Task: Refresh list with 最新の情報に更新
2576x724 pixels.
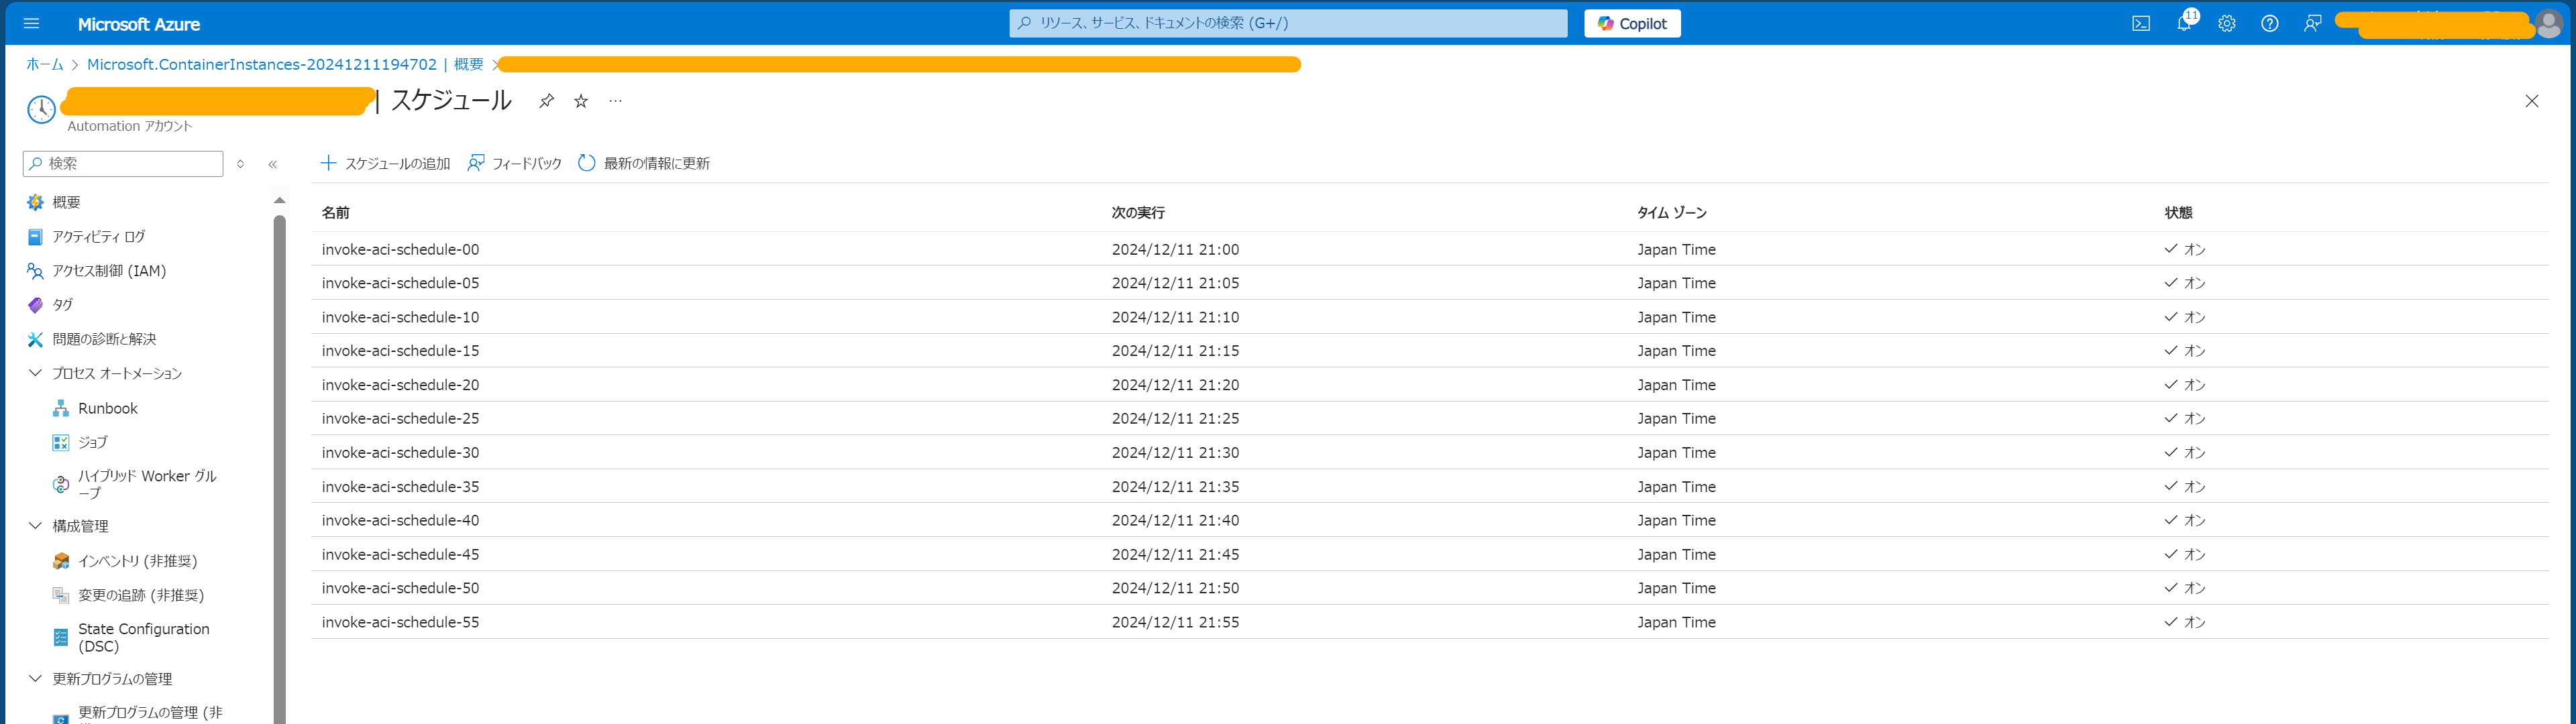Action: 644,163
